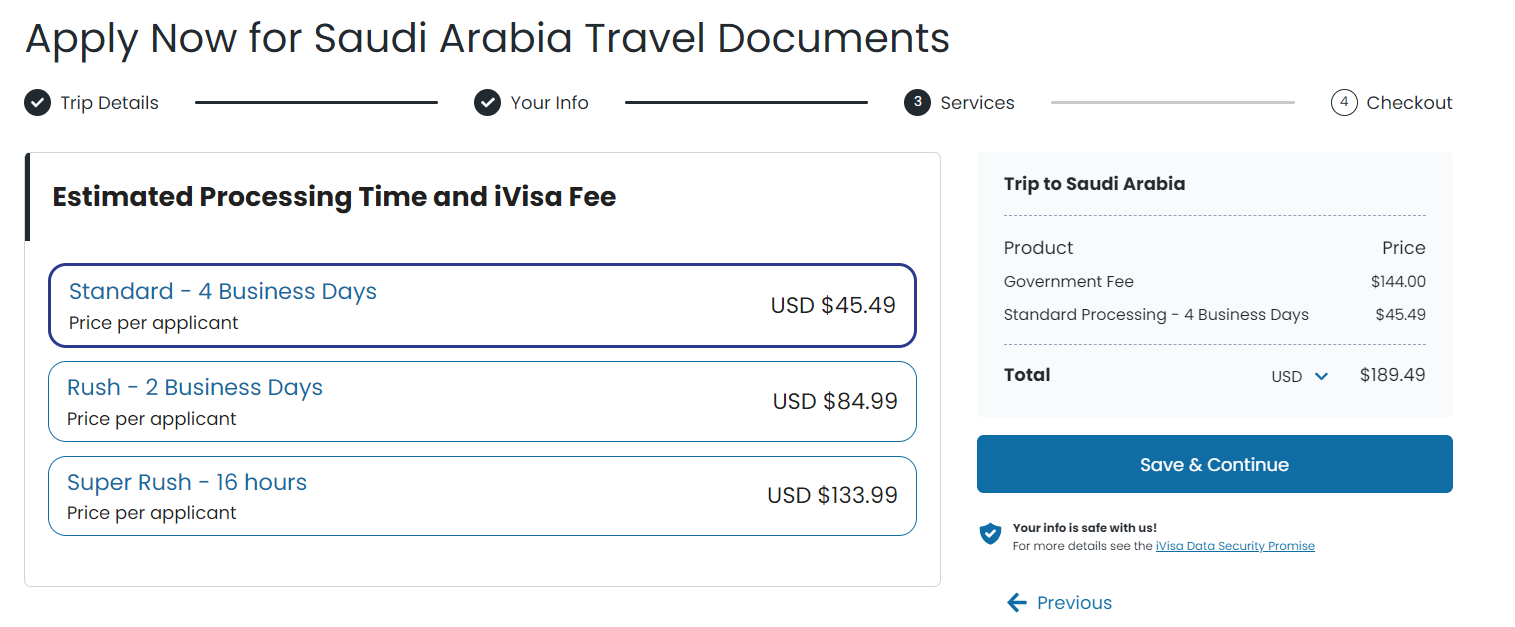Screen dimensions: 1515x627
Task: Click the Trip Details completed checkmark icon
Action: pyautogui.click(x=36, y=102)
